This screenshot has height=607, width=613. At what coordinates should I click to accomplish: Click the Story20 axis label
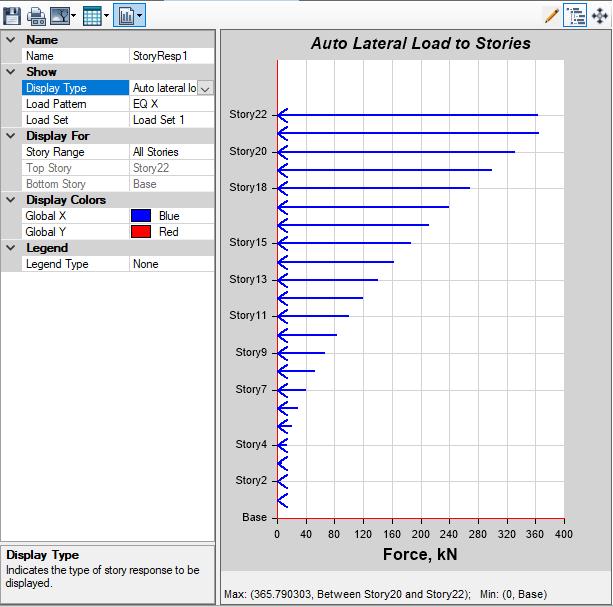click(x=248, y=151)
